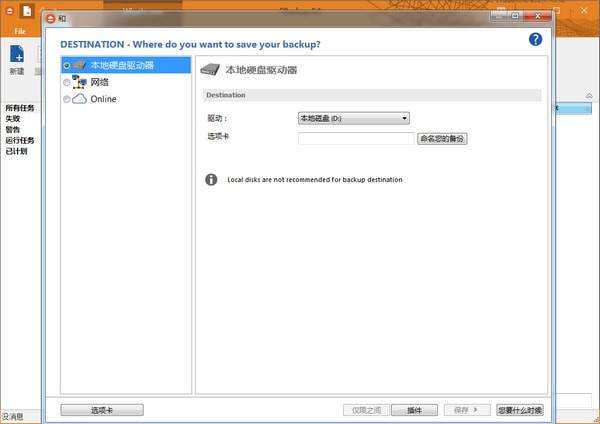Click into the 选项卡 text field
This screenshot has width=600, height=424.
(355, 138)
